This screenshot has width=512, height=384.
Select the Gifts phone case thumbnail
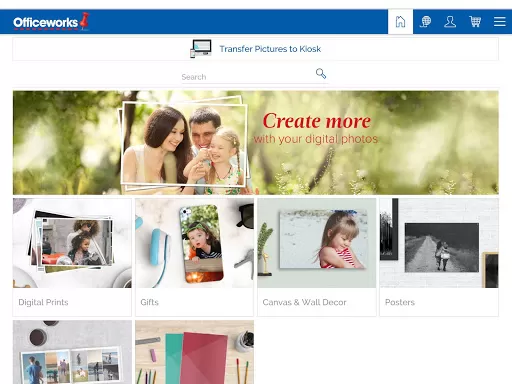click(x=195, y=243)
